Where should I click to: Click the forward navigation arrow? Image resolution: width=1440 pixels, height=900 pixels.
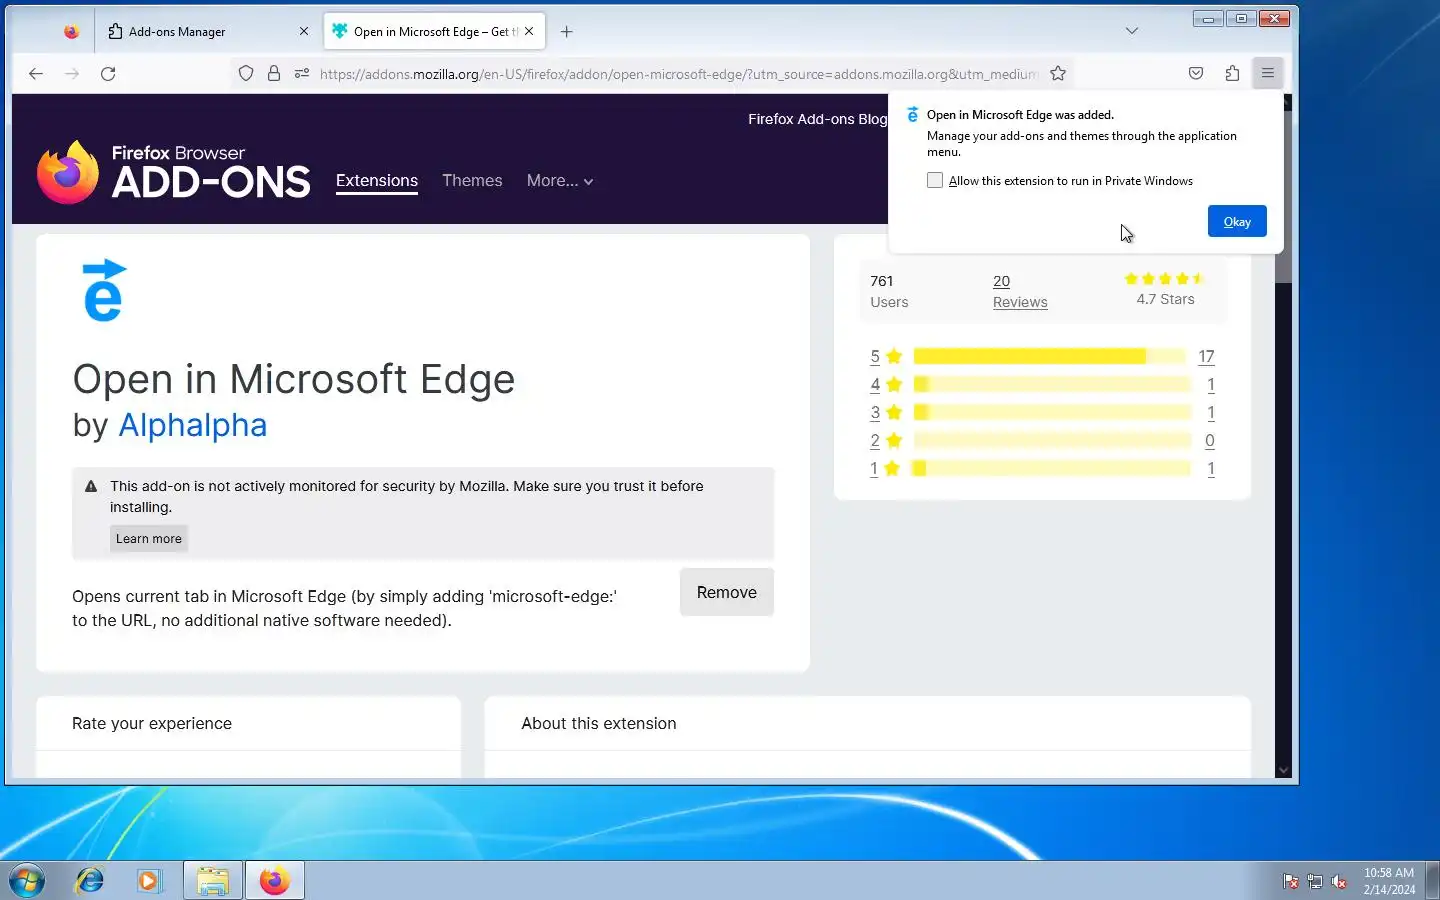coord(72,73)
